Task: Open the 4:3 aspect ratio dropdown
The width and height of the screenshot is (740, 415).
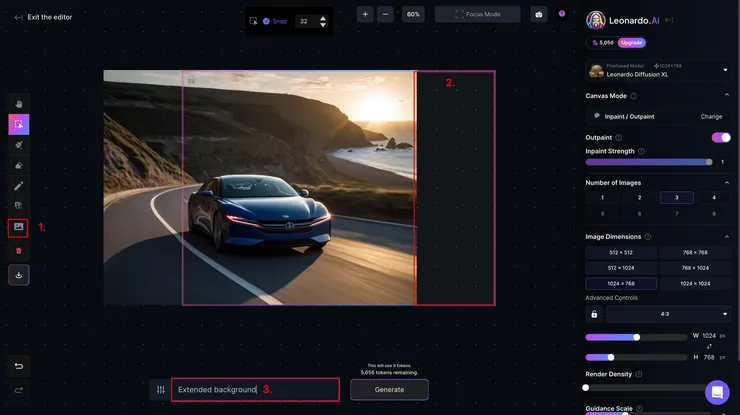Action: point(668,314)
